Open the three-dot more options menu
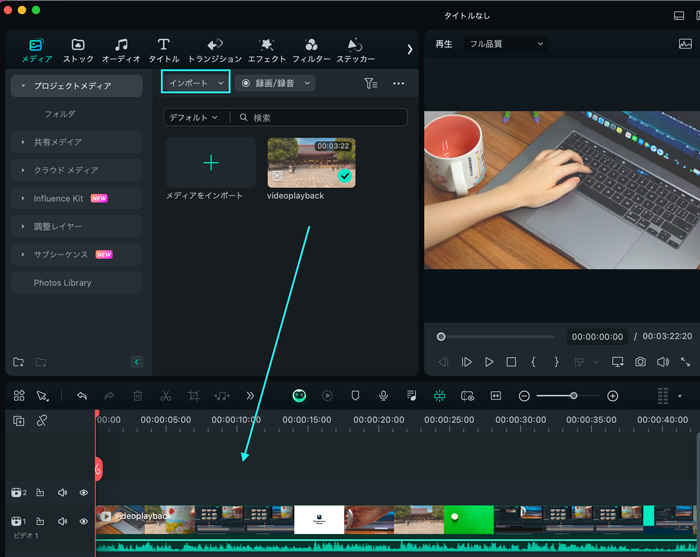The image size is (700, 557). click(x=398, y=83)
